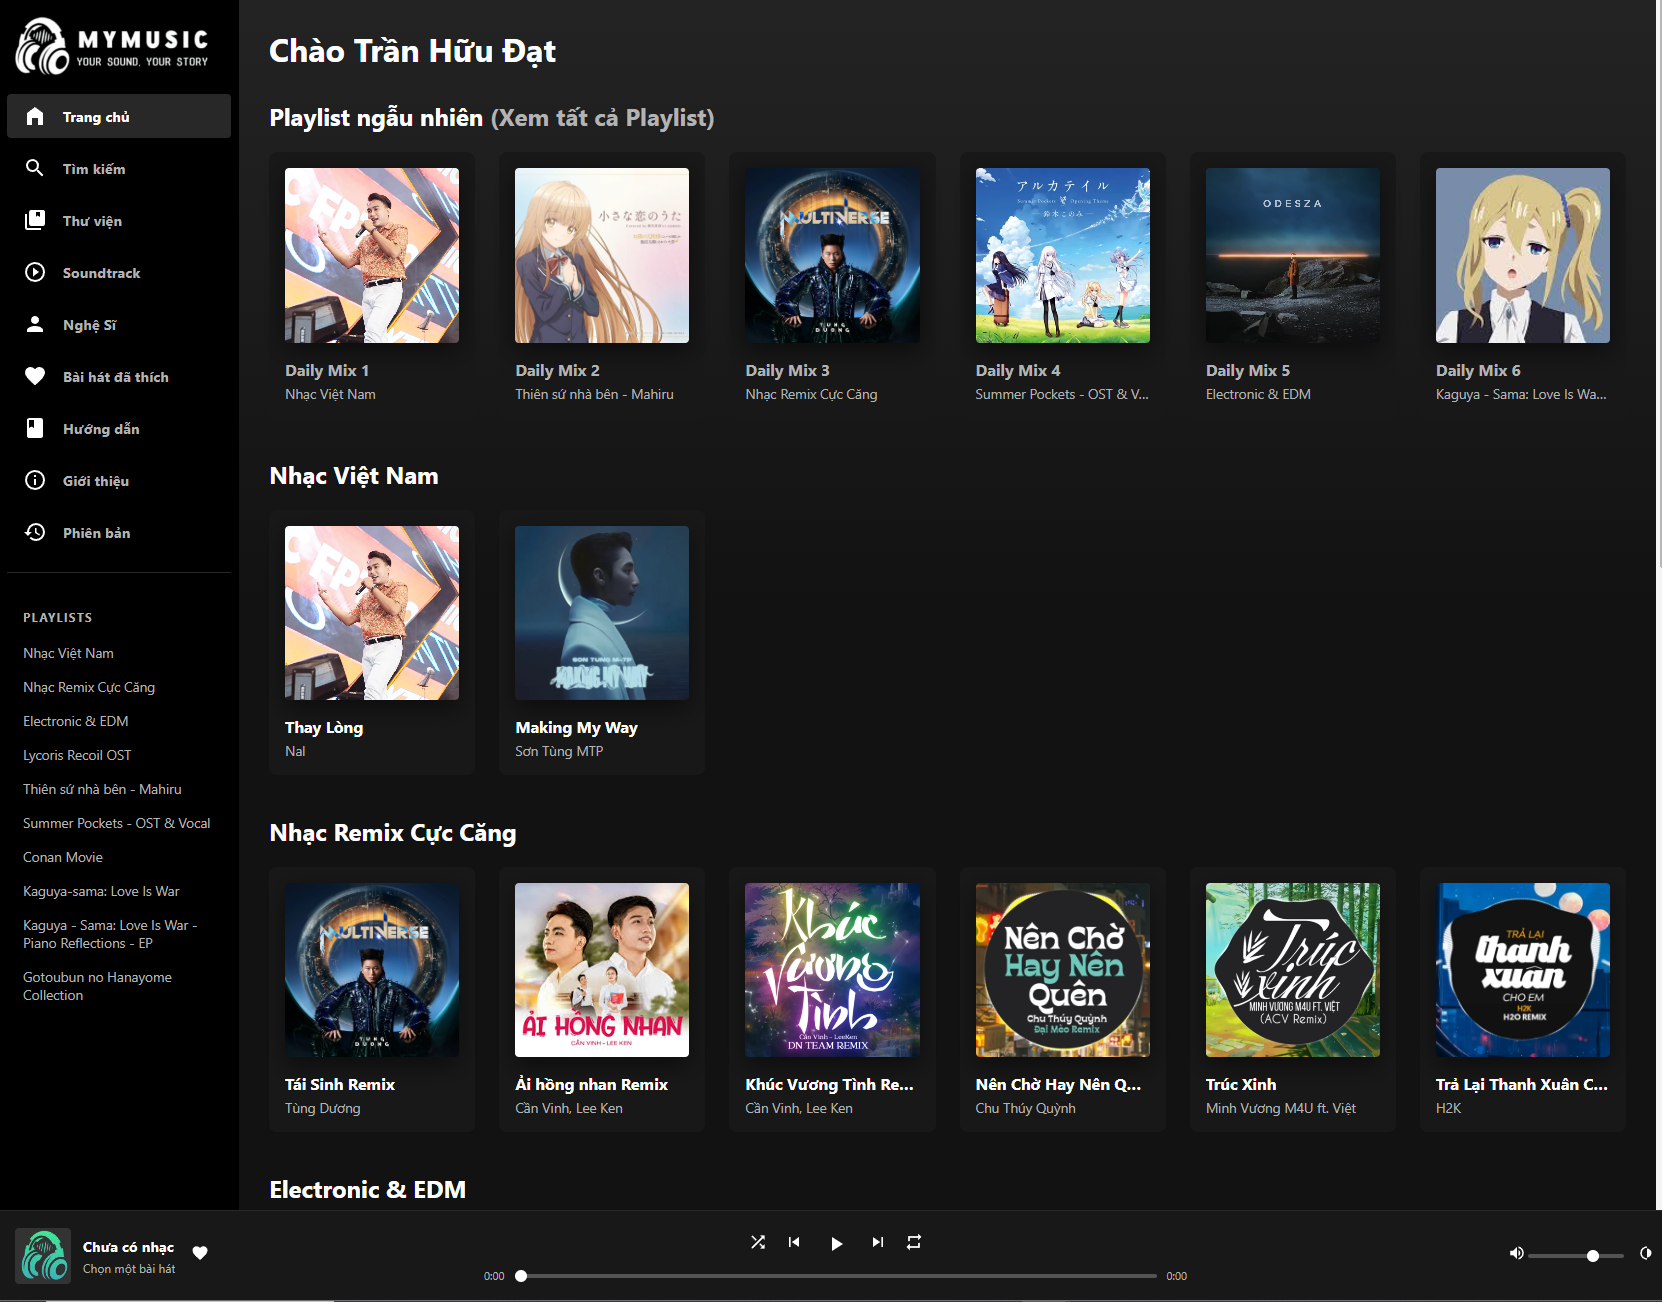Toggle theme contrast icon near volume

click(x=1645, y=1253)
